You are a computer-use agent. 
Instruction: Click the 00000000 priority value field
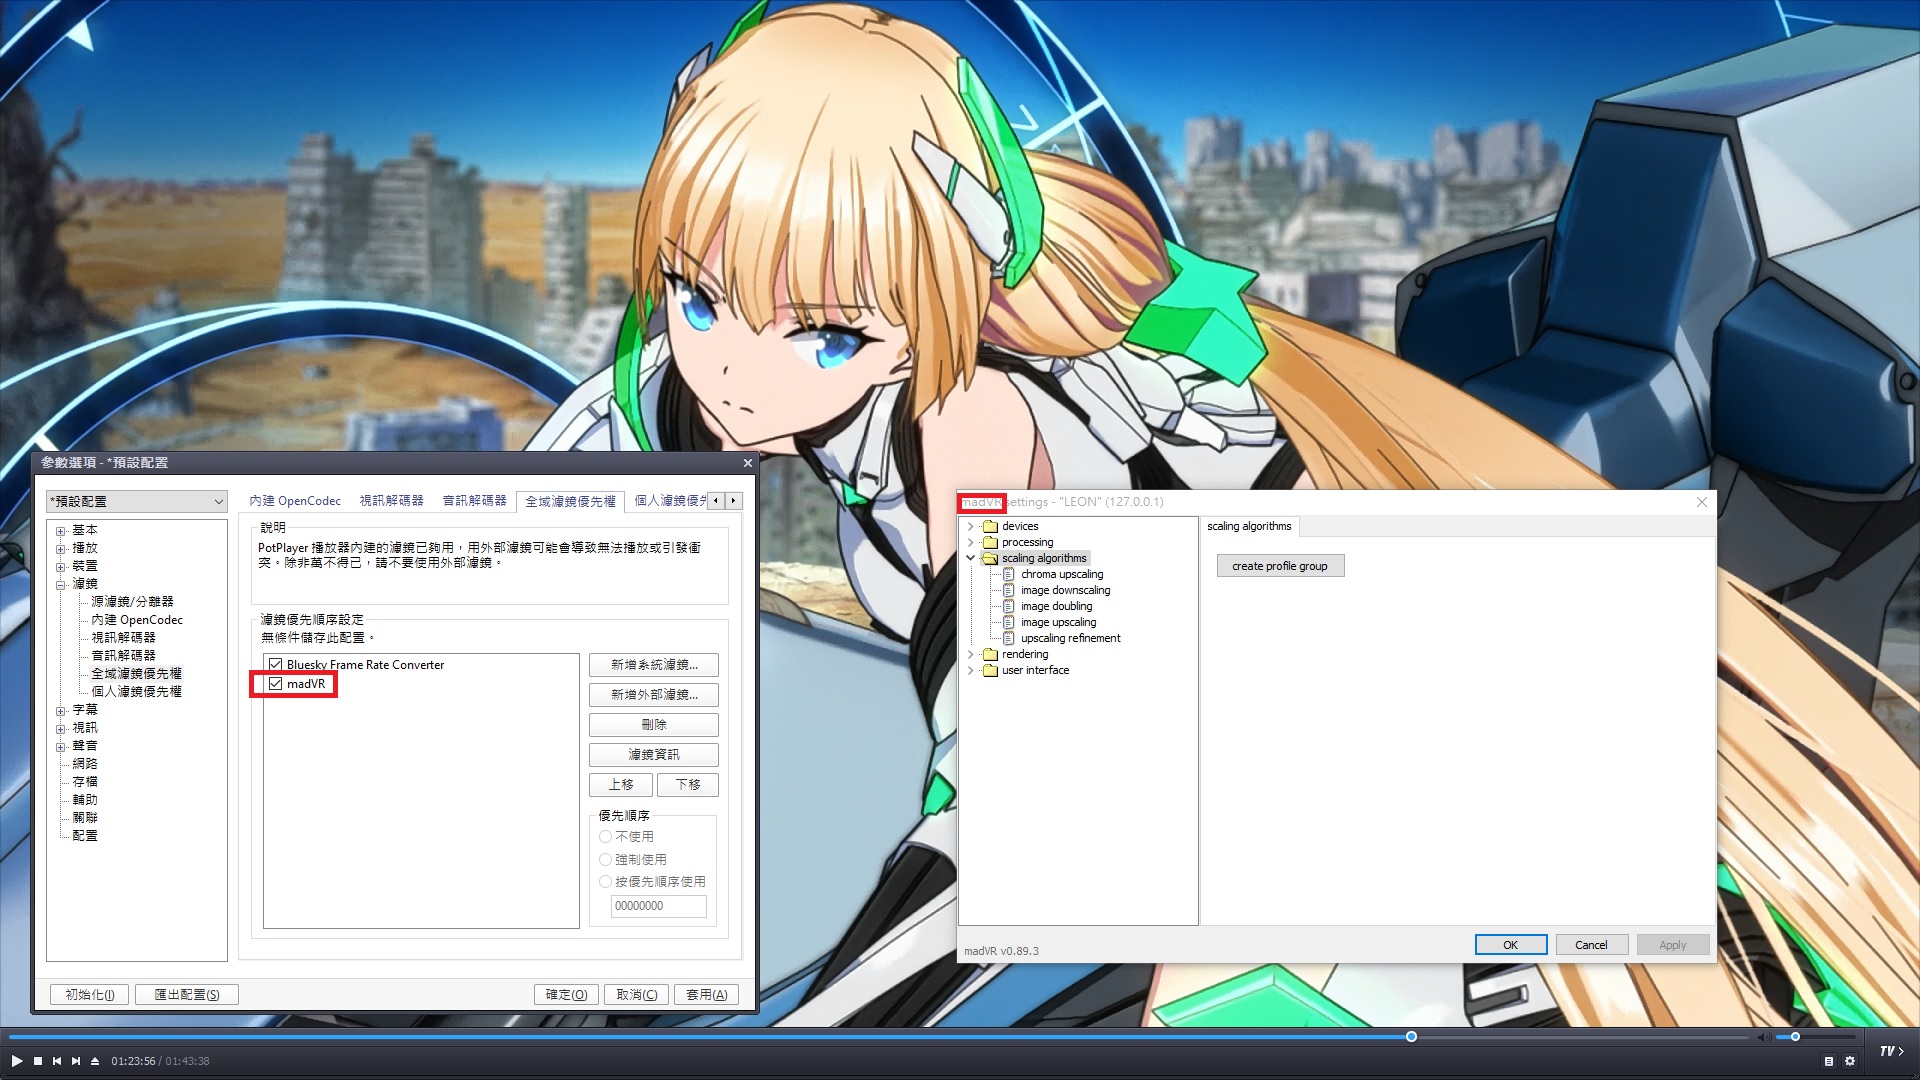coord(658,906)
